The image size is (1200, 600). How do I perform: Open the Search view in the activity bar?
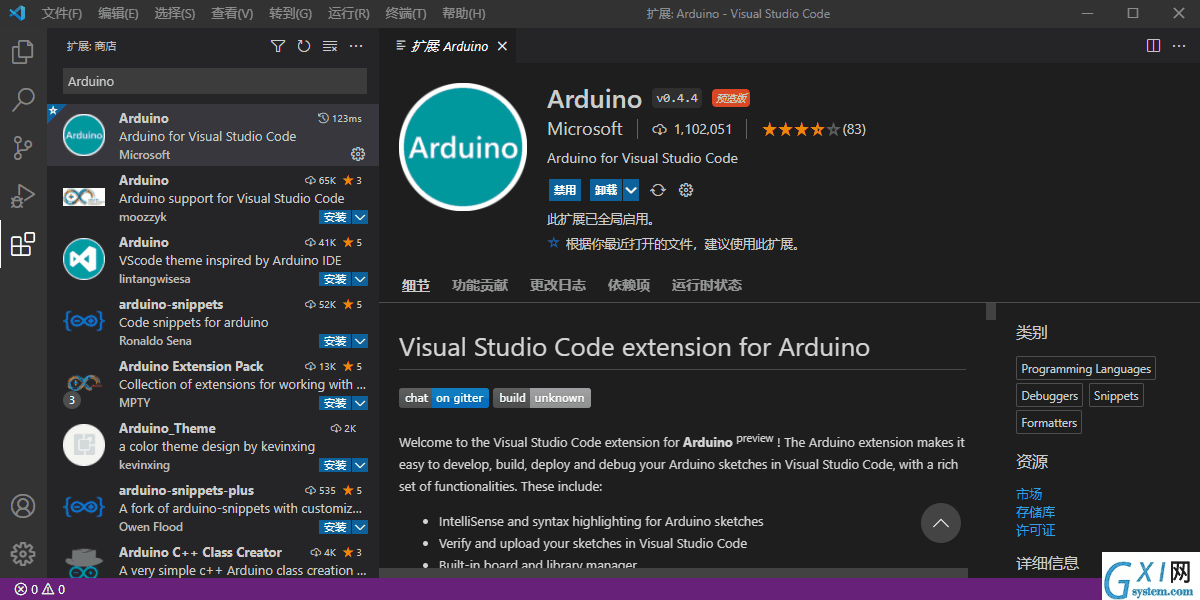coord(23,100)
